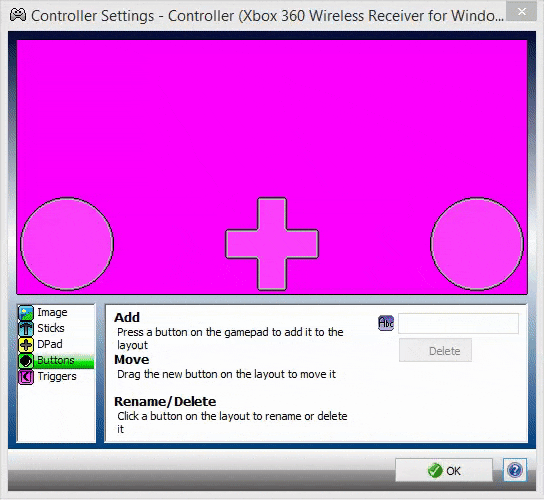Select the pink Triggers icon in the list
544x500 pixels.
(26, 377)
